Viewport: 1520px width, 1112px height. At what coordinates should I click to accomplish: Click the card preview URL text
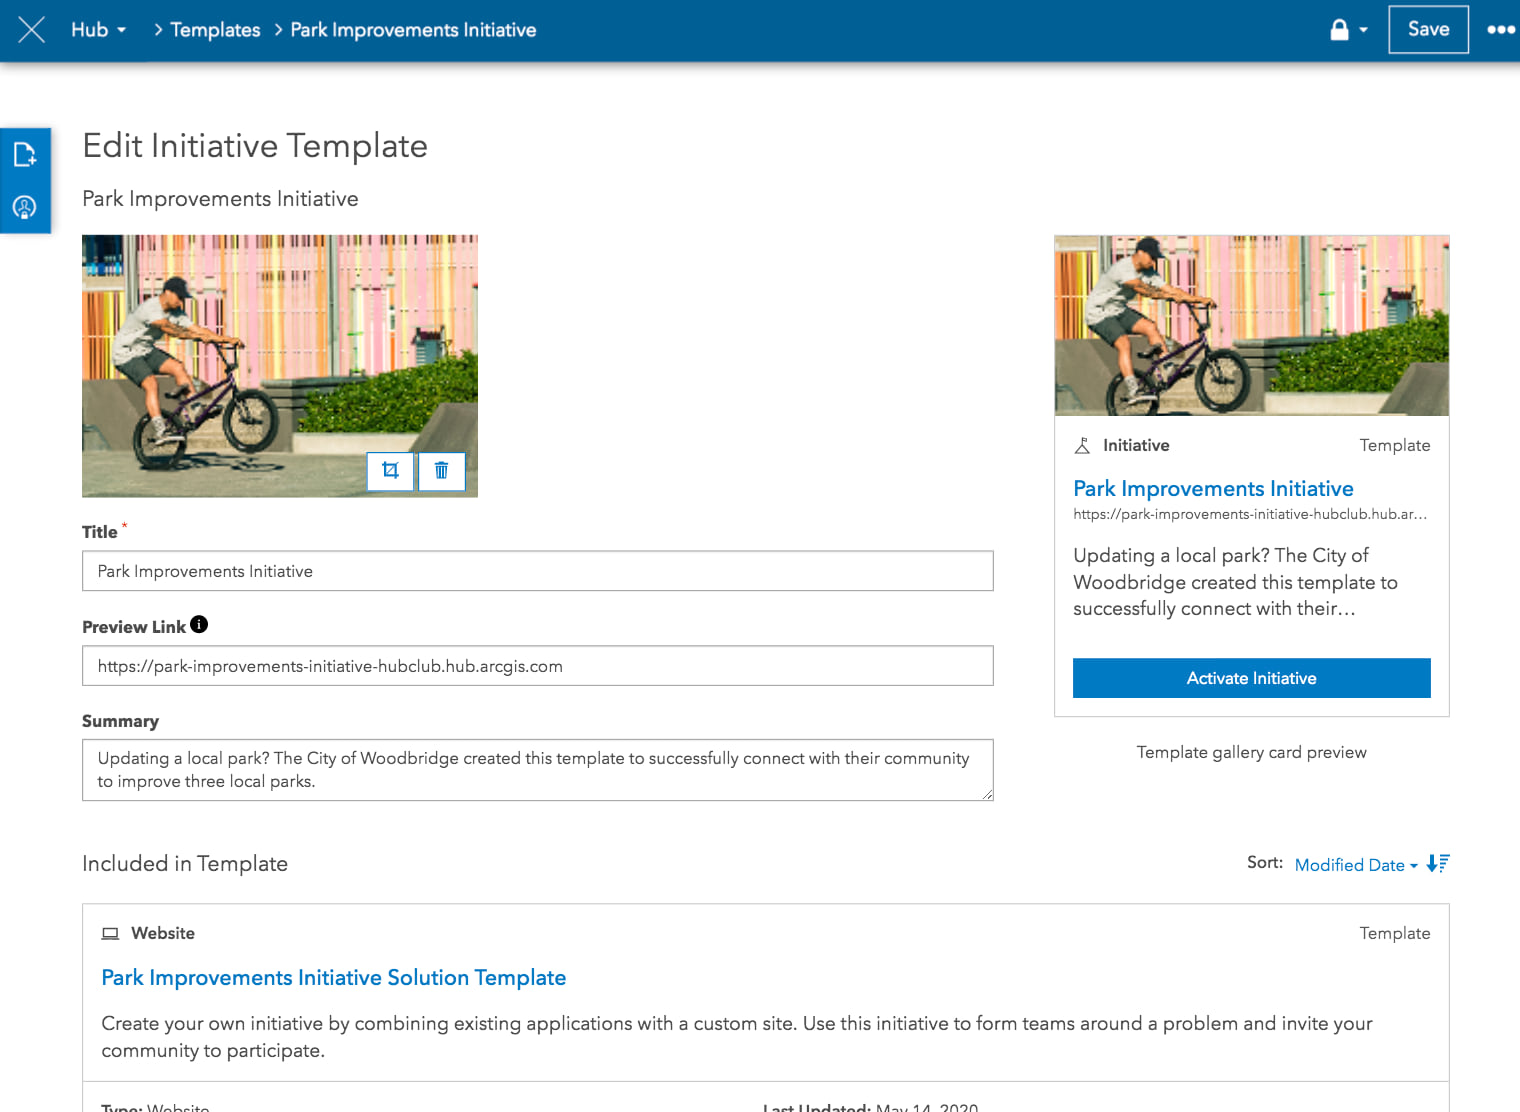1250,514
